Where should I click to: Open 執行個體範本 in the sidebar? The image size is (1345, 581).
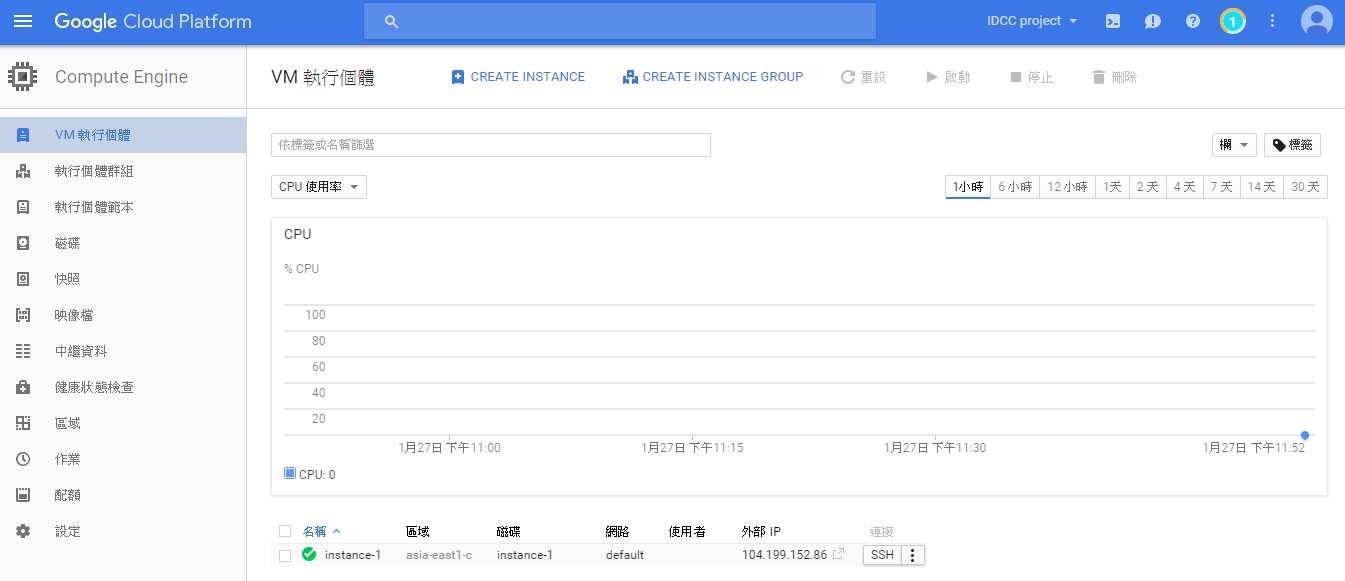pos(123,207)
